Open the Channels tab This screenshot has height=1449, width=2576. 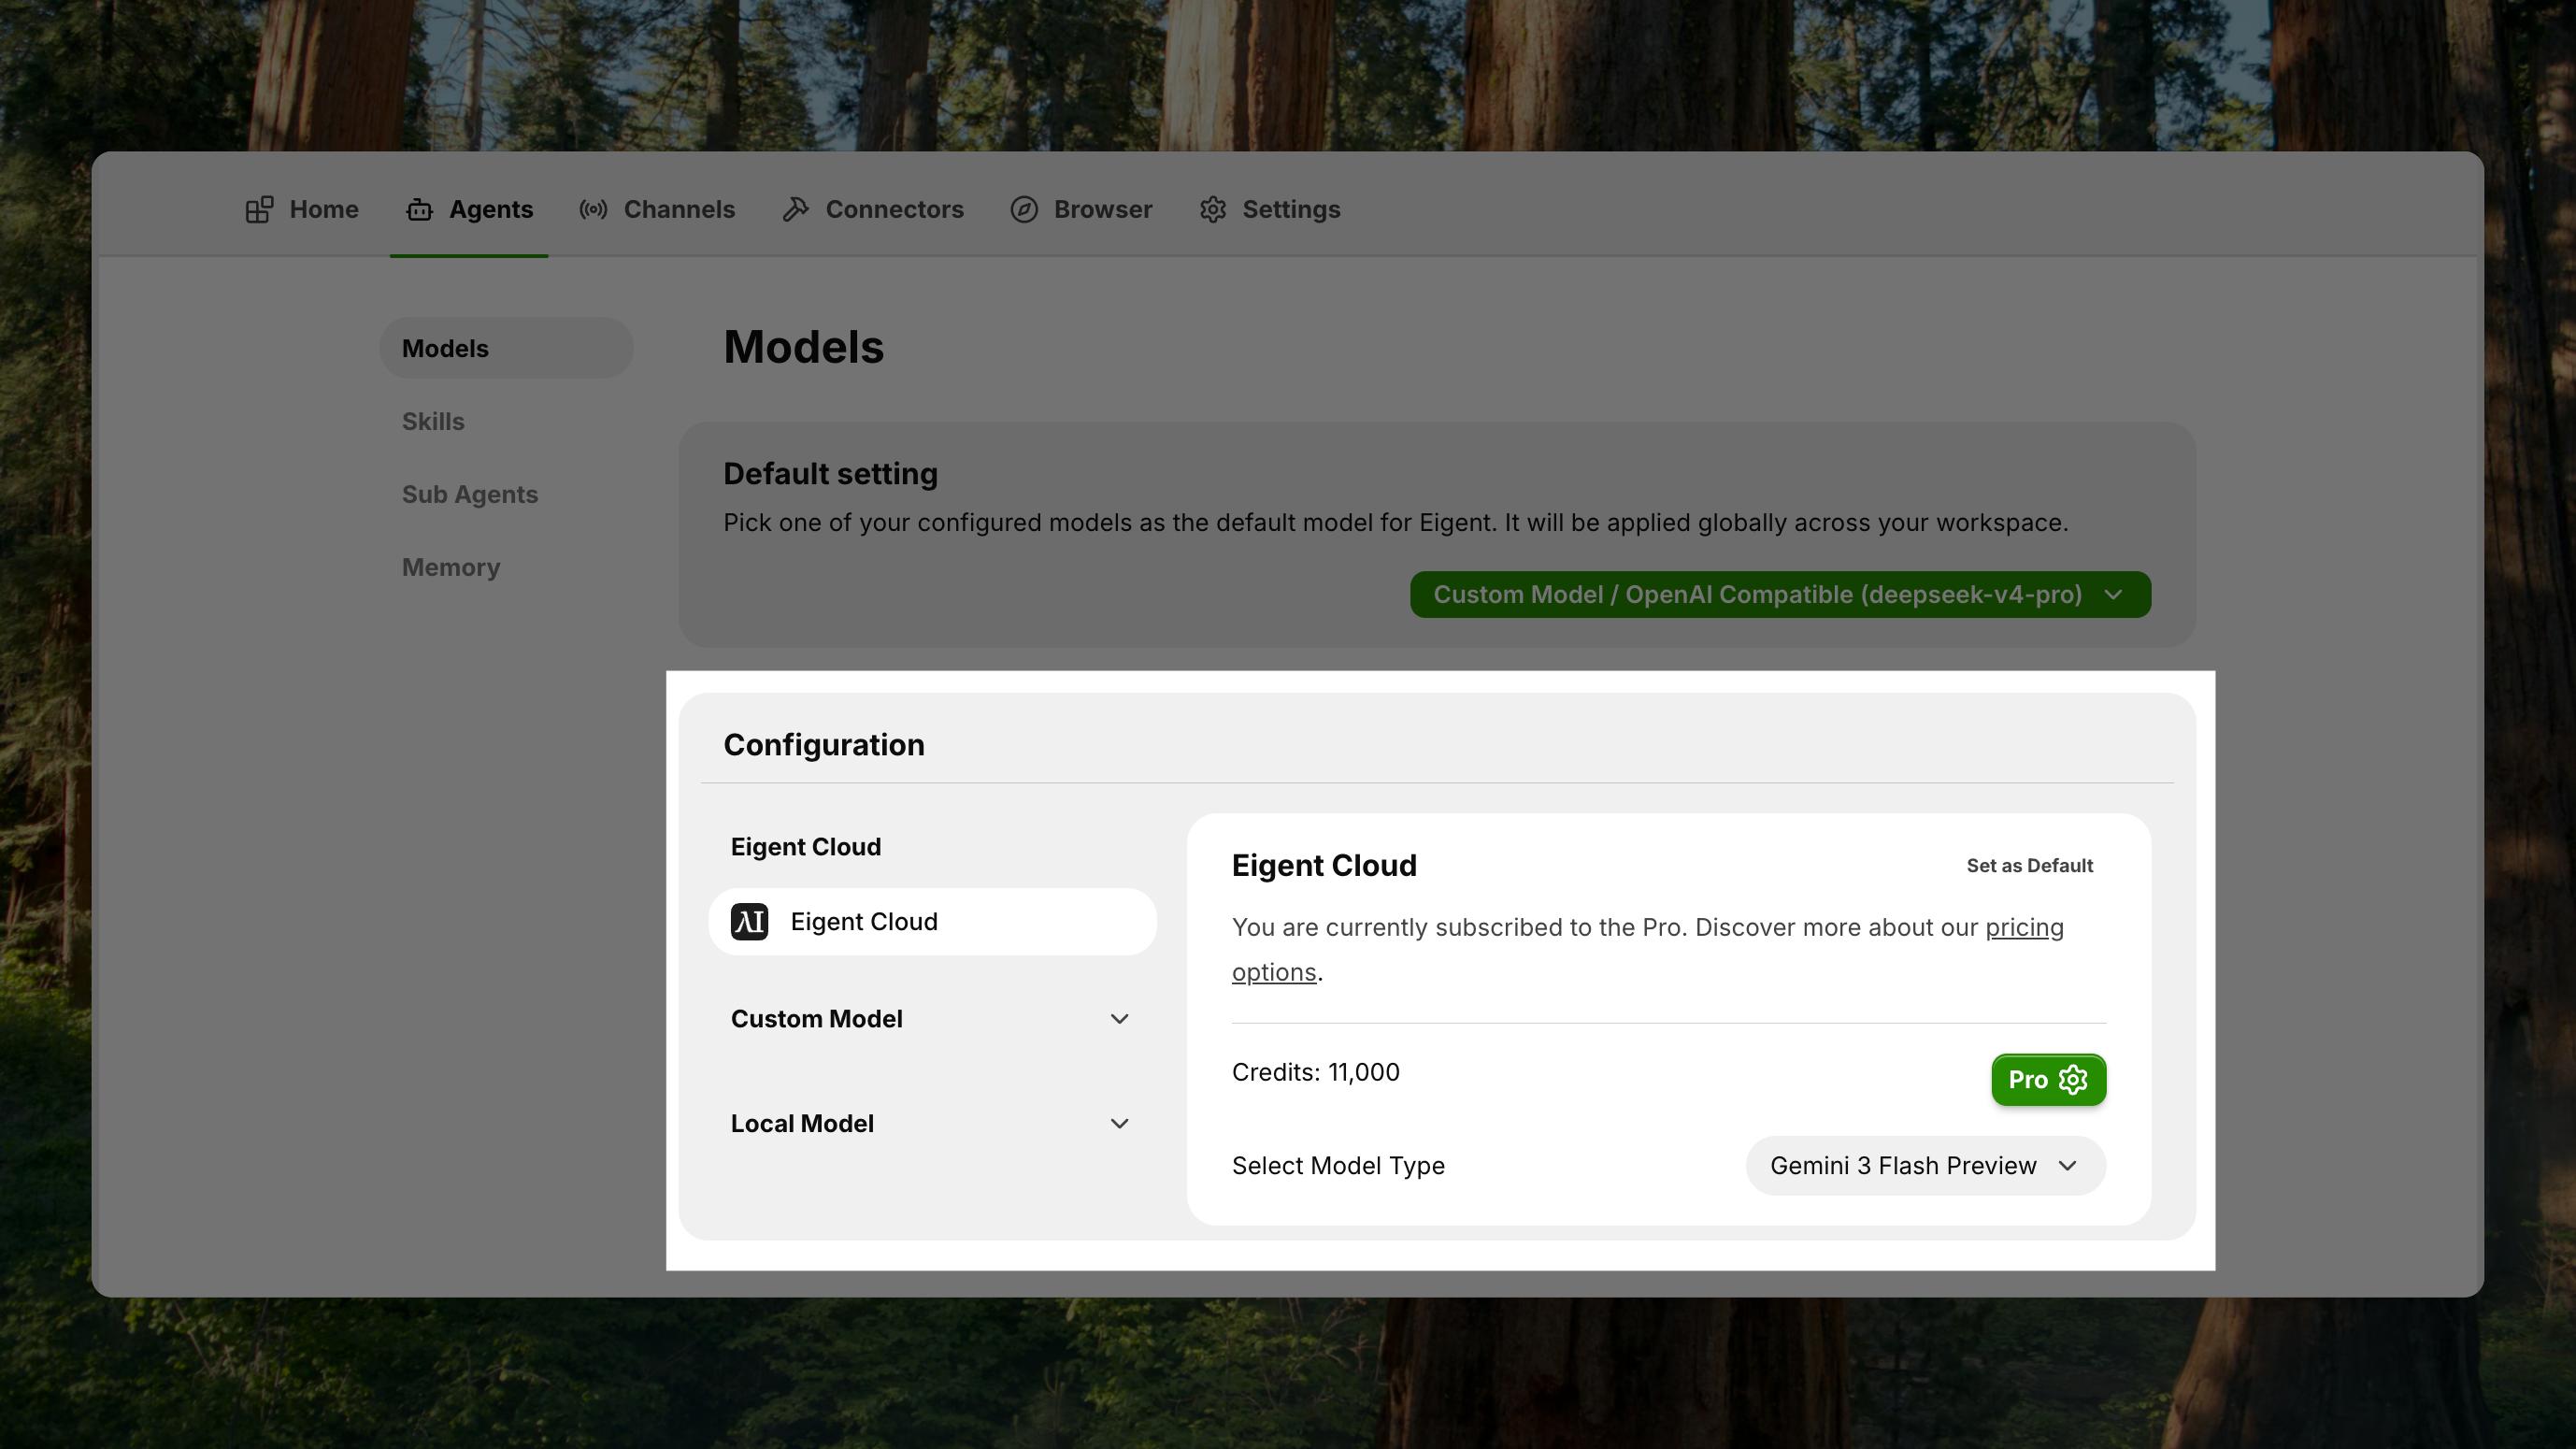pyautogui.click(x=657, y=209)
